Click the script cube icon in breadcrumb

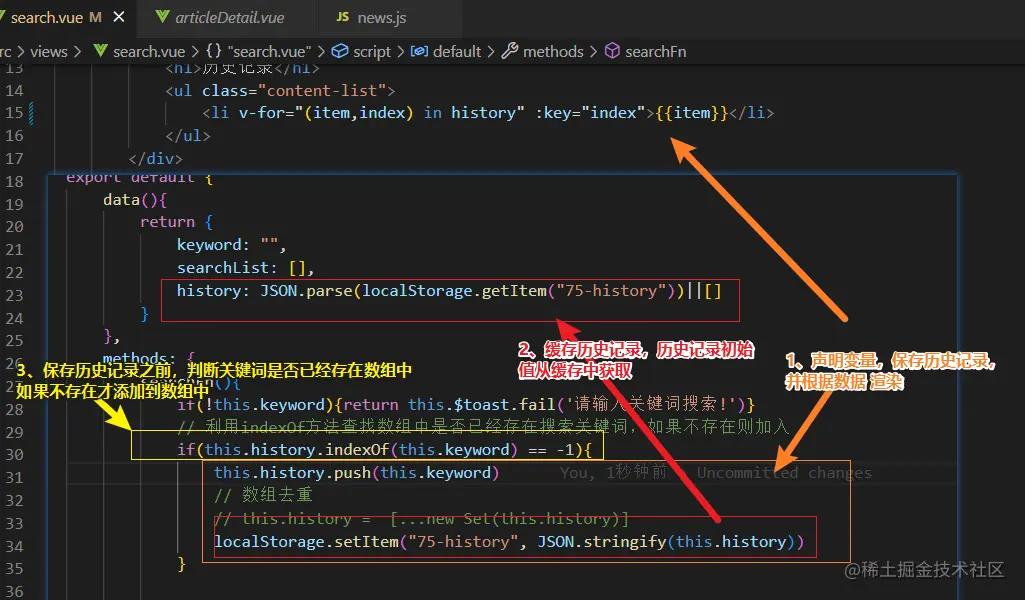(339, 51)
